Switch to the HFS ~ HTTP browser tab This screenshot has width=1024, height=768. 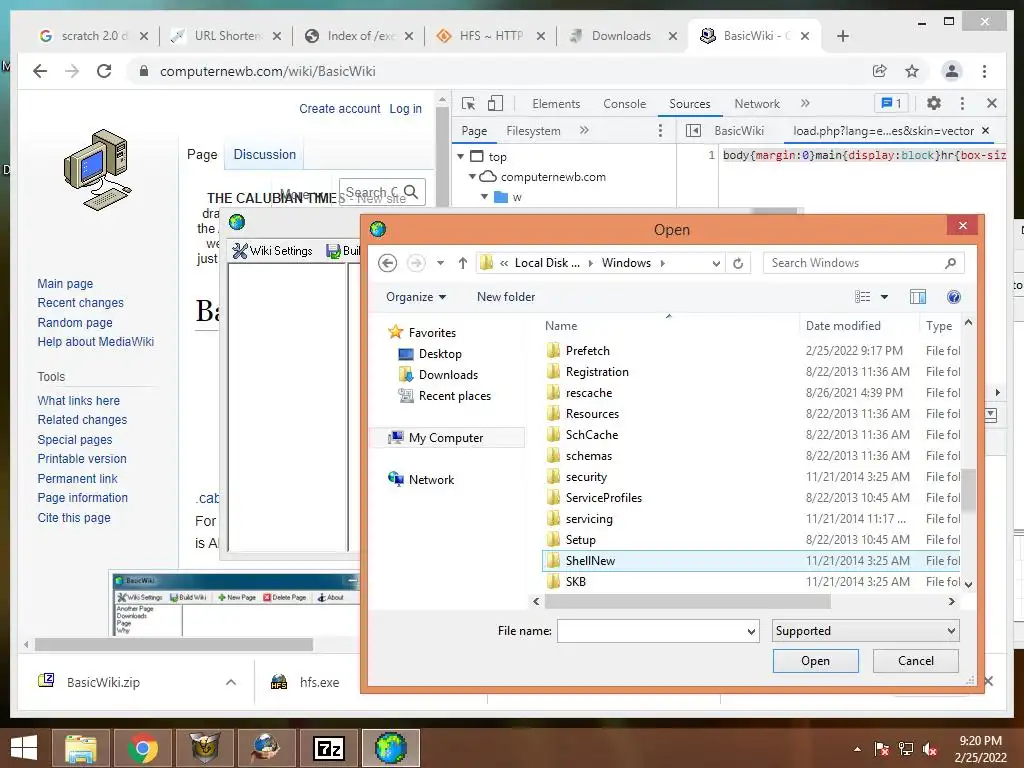point(491,36)
